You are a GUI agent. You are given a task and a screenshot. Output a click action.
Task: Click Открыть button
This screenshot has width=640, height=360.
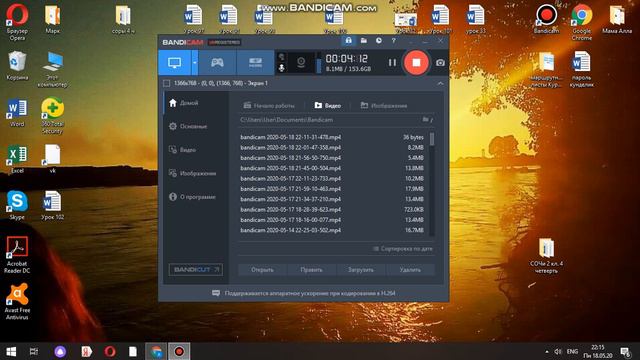[x=262, y=270]
